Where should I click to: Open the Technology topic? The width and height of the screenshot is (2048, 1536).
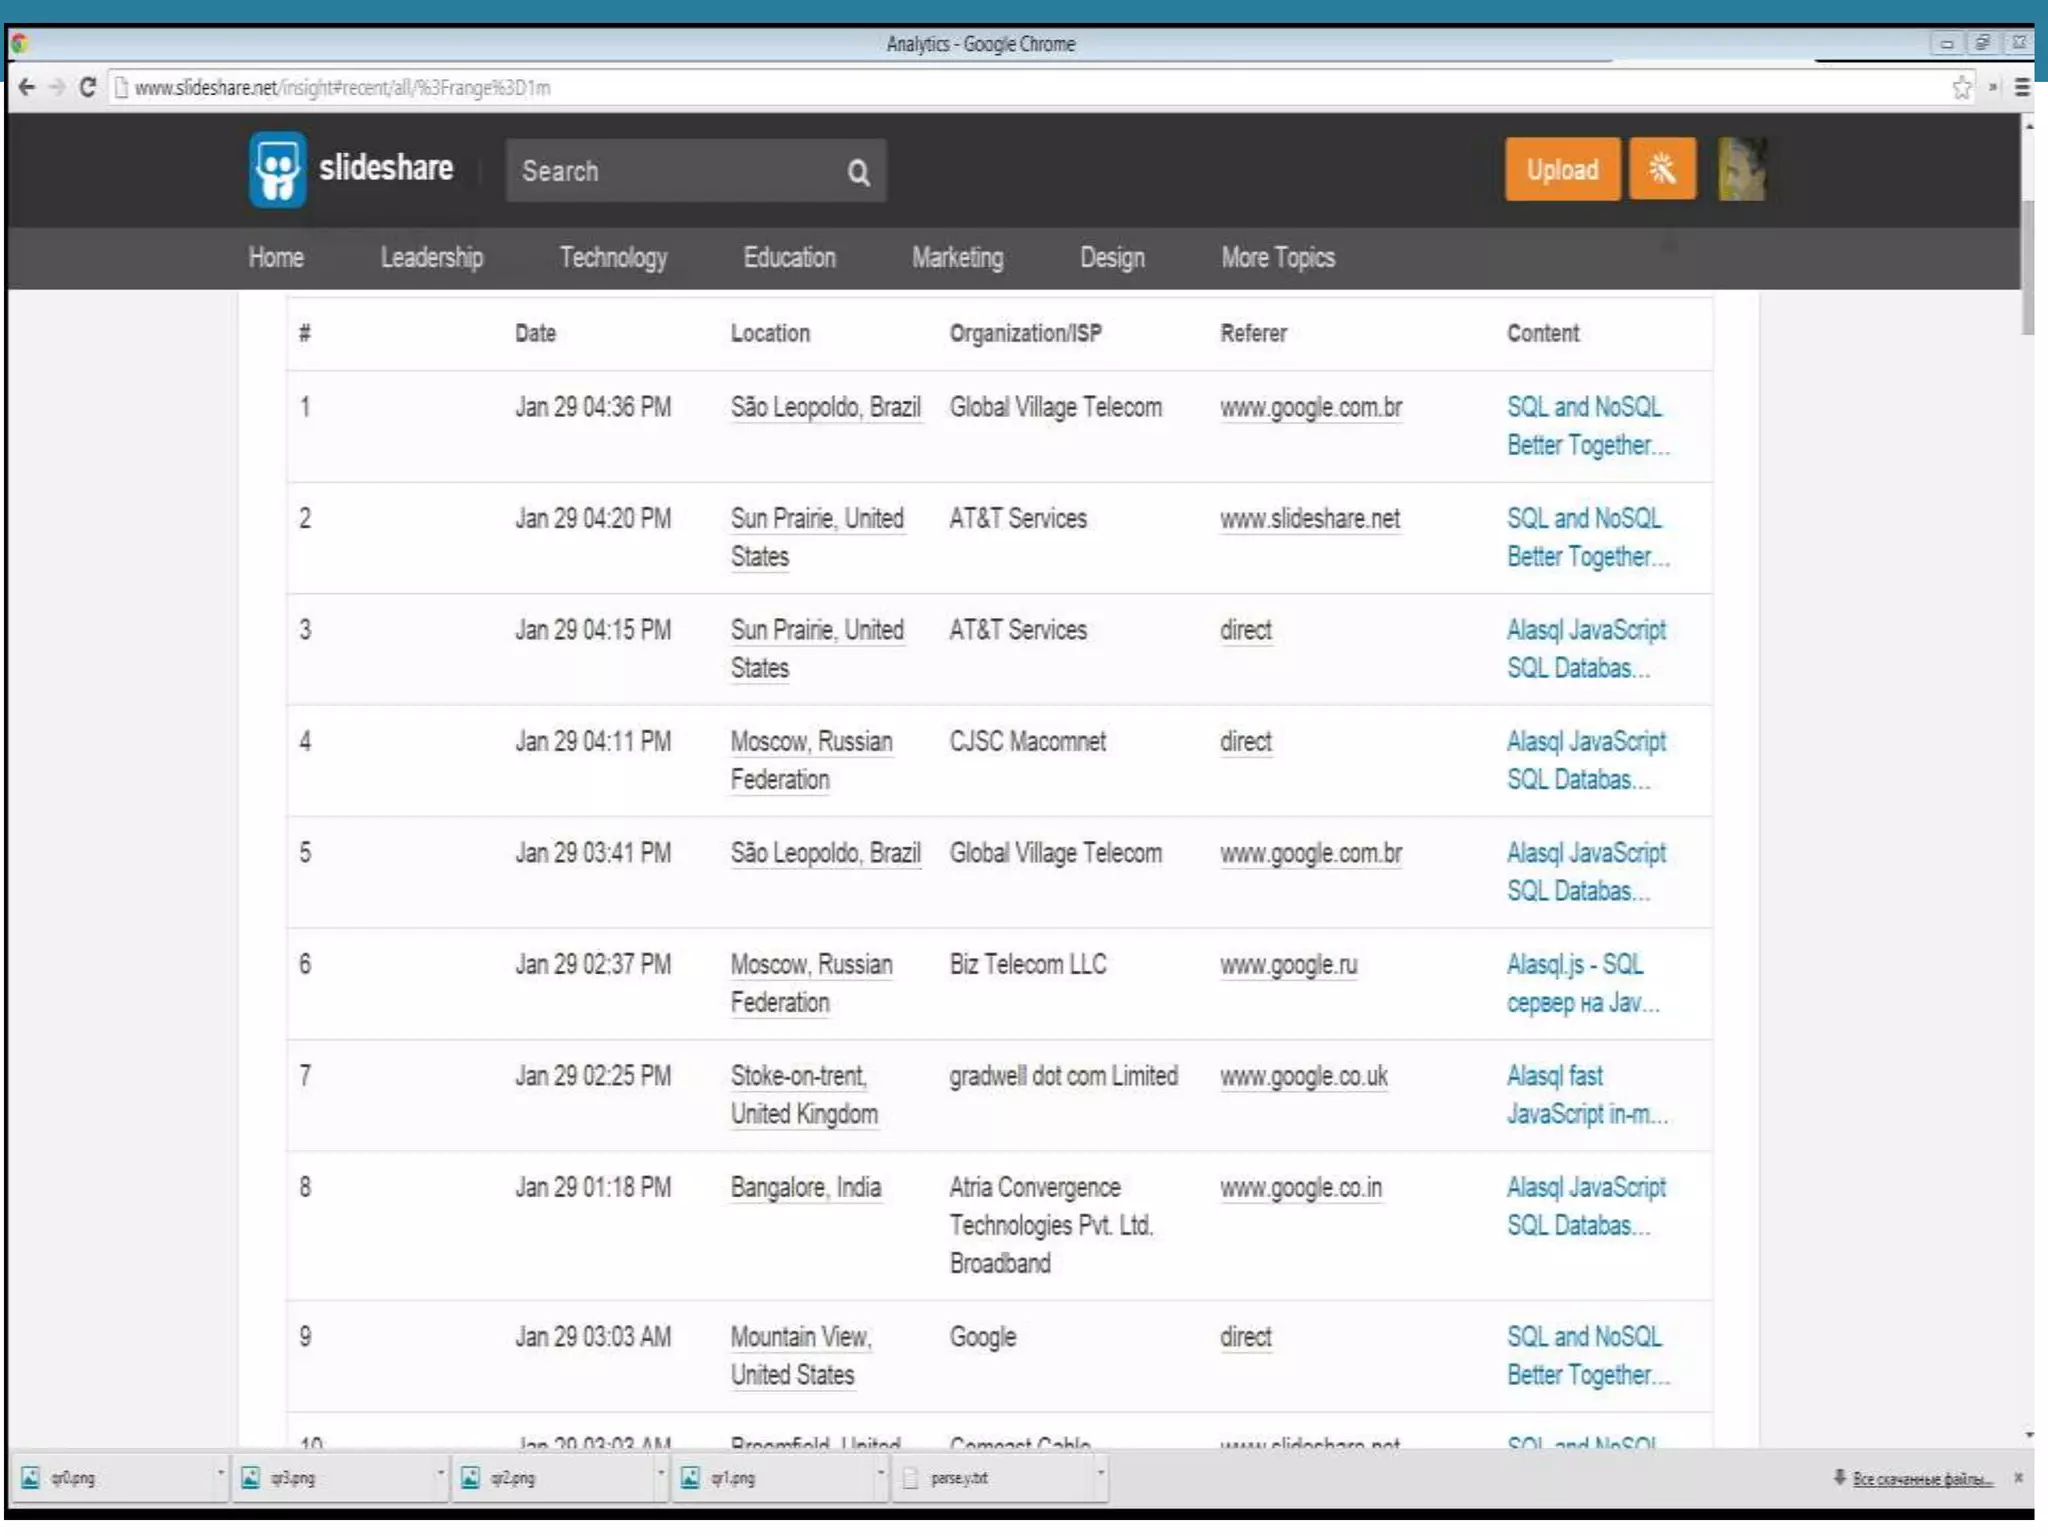(x=613, y=258)
